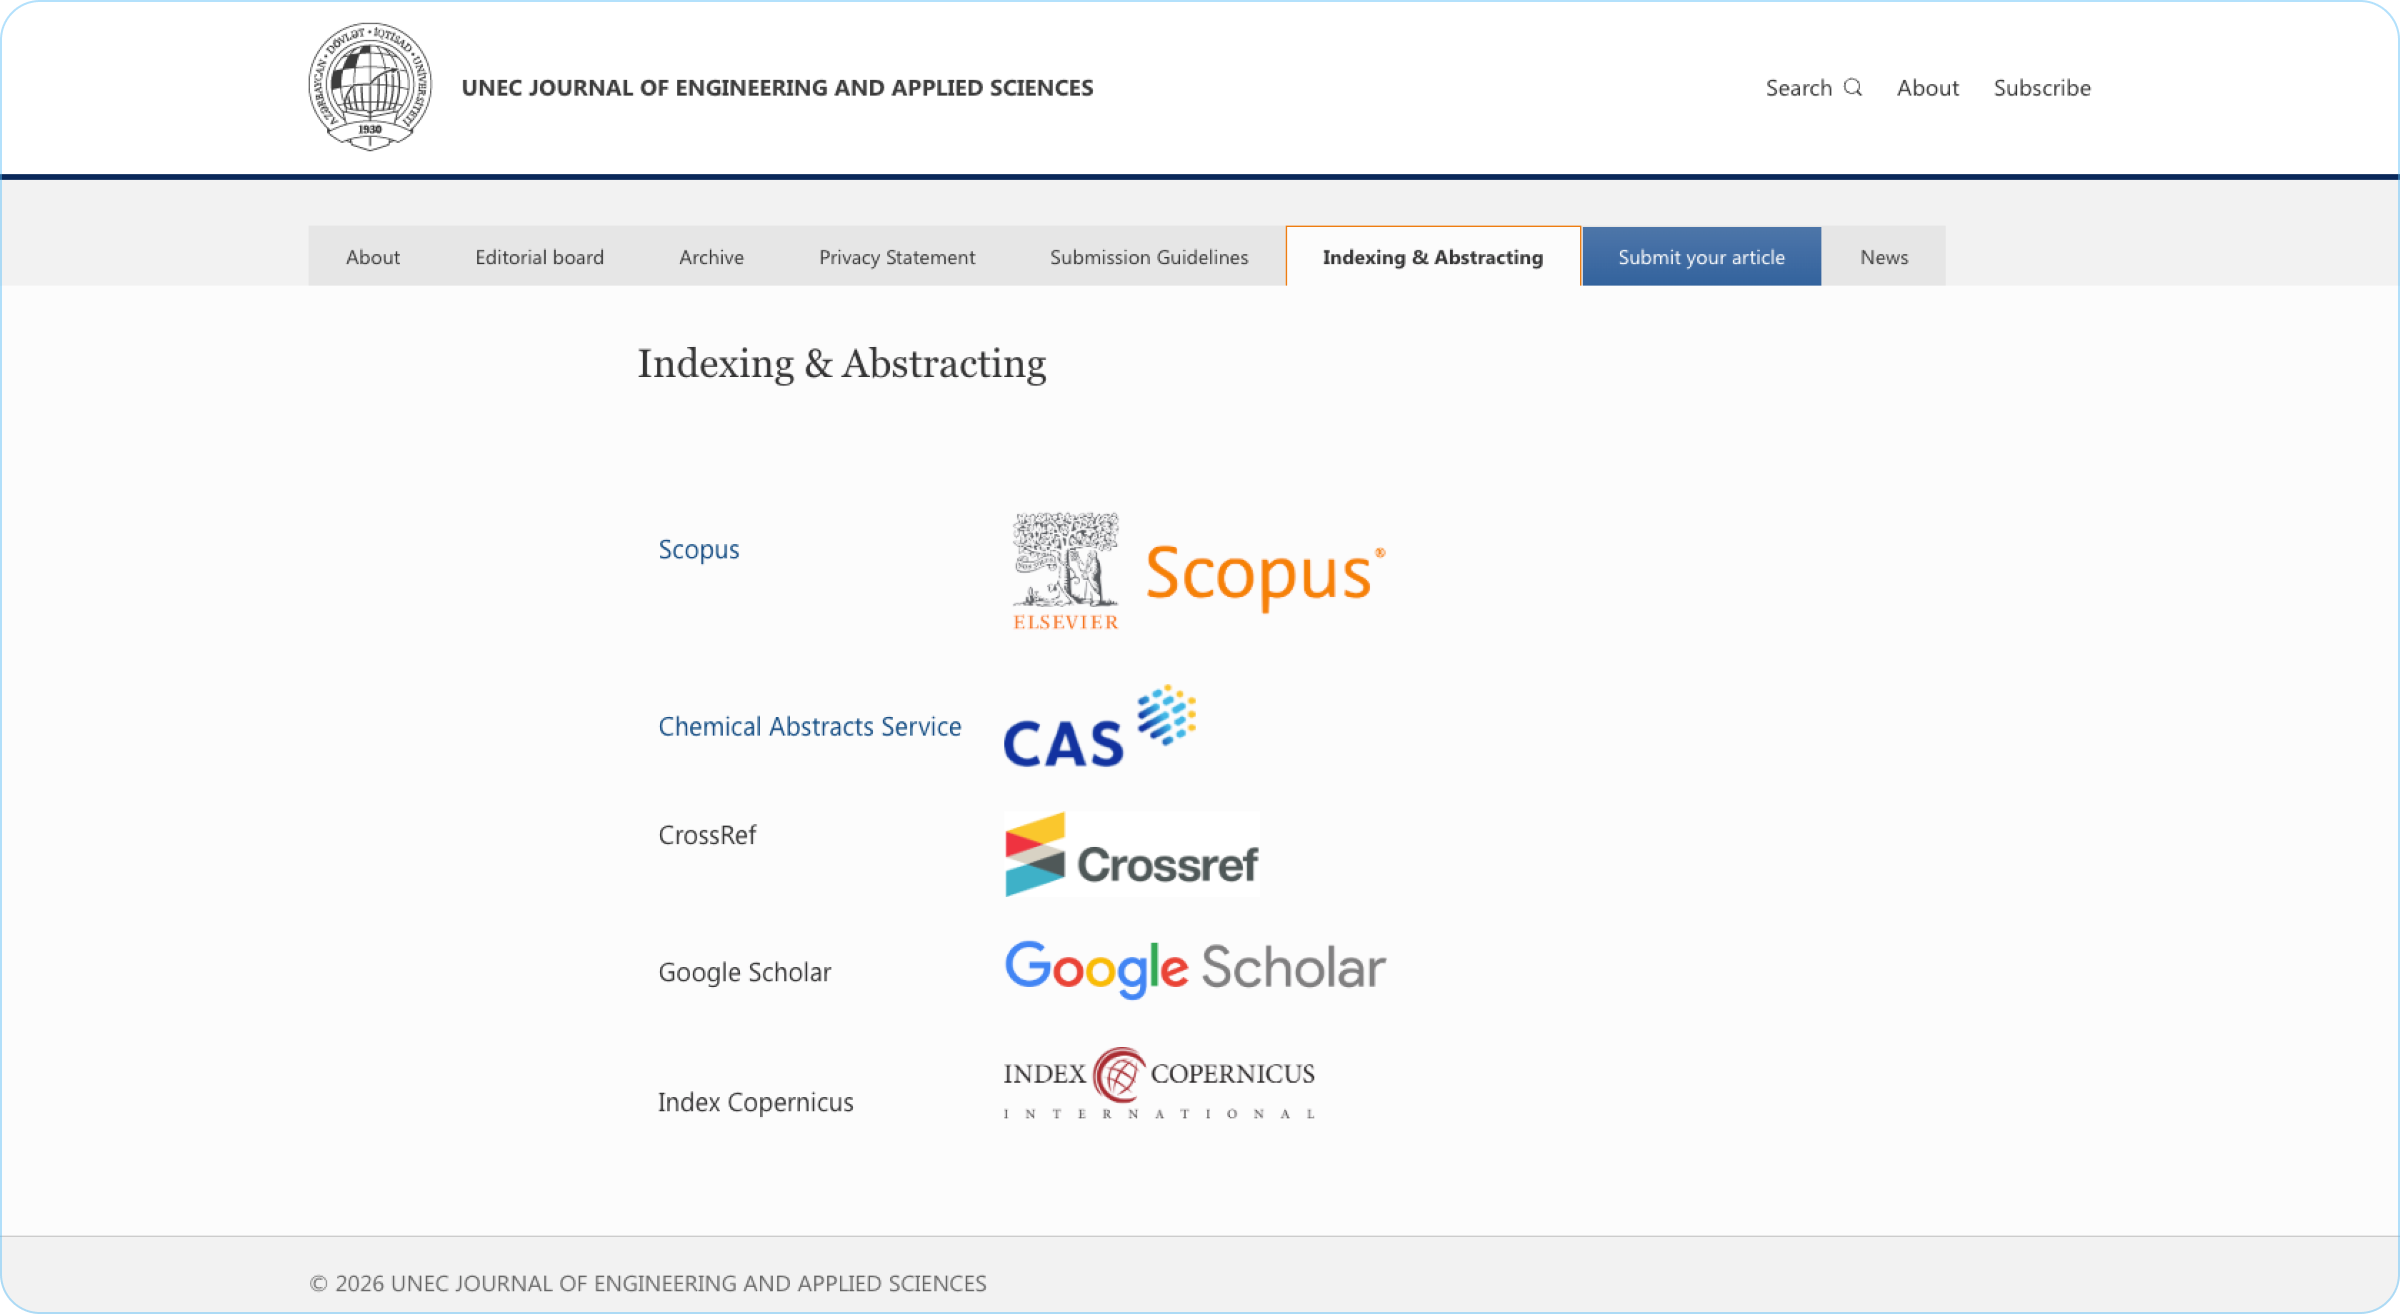Open the Chemical Abstracts Service link
2400x1314 pixels.
tap(809, 726)
